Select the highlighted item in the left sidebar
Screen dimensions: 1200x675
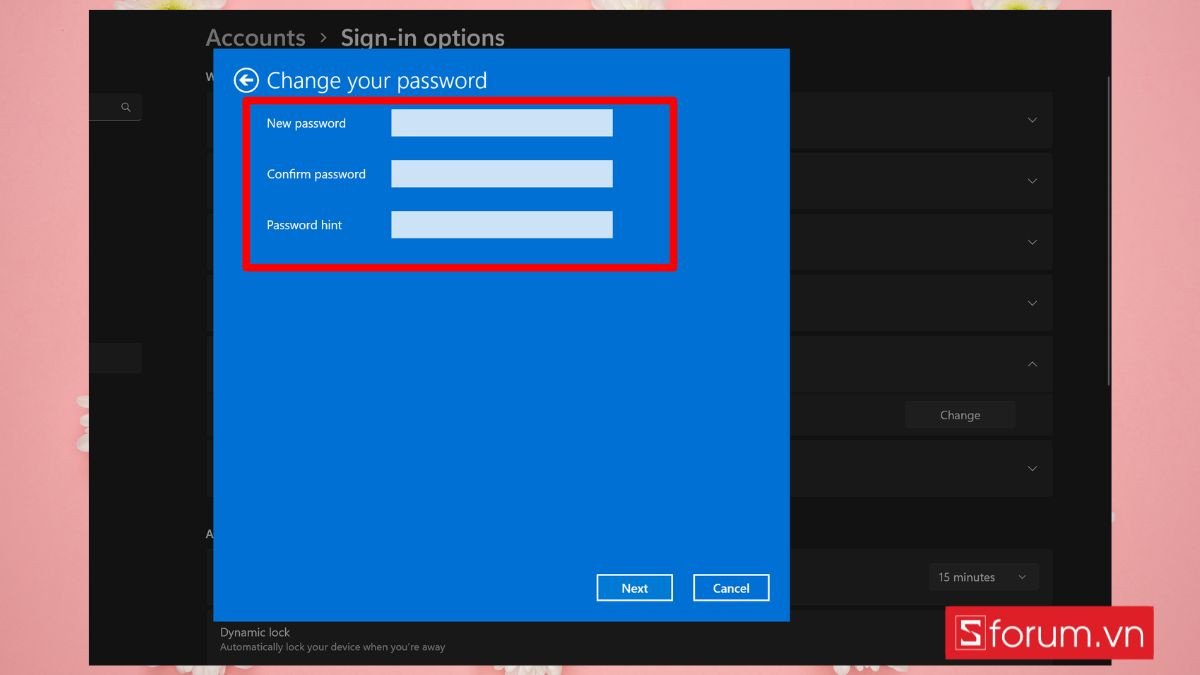tap(115, 358)
